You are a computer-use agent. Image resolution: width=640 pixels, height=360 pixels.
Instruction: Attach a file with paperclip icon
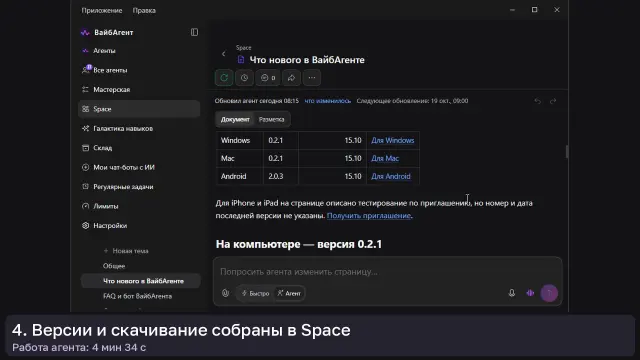(225, 293)
